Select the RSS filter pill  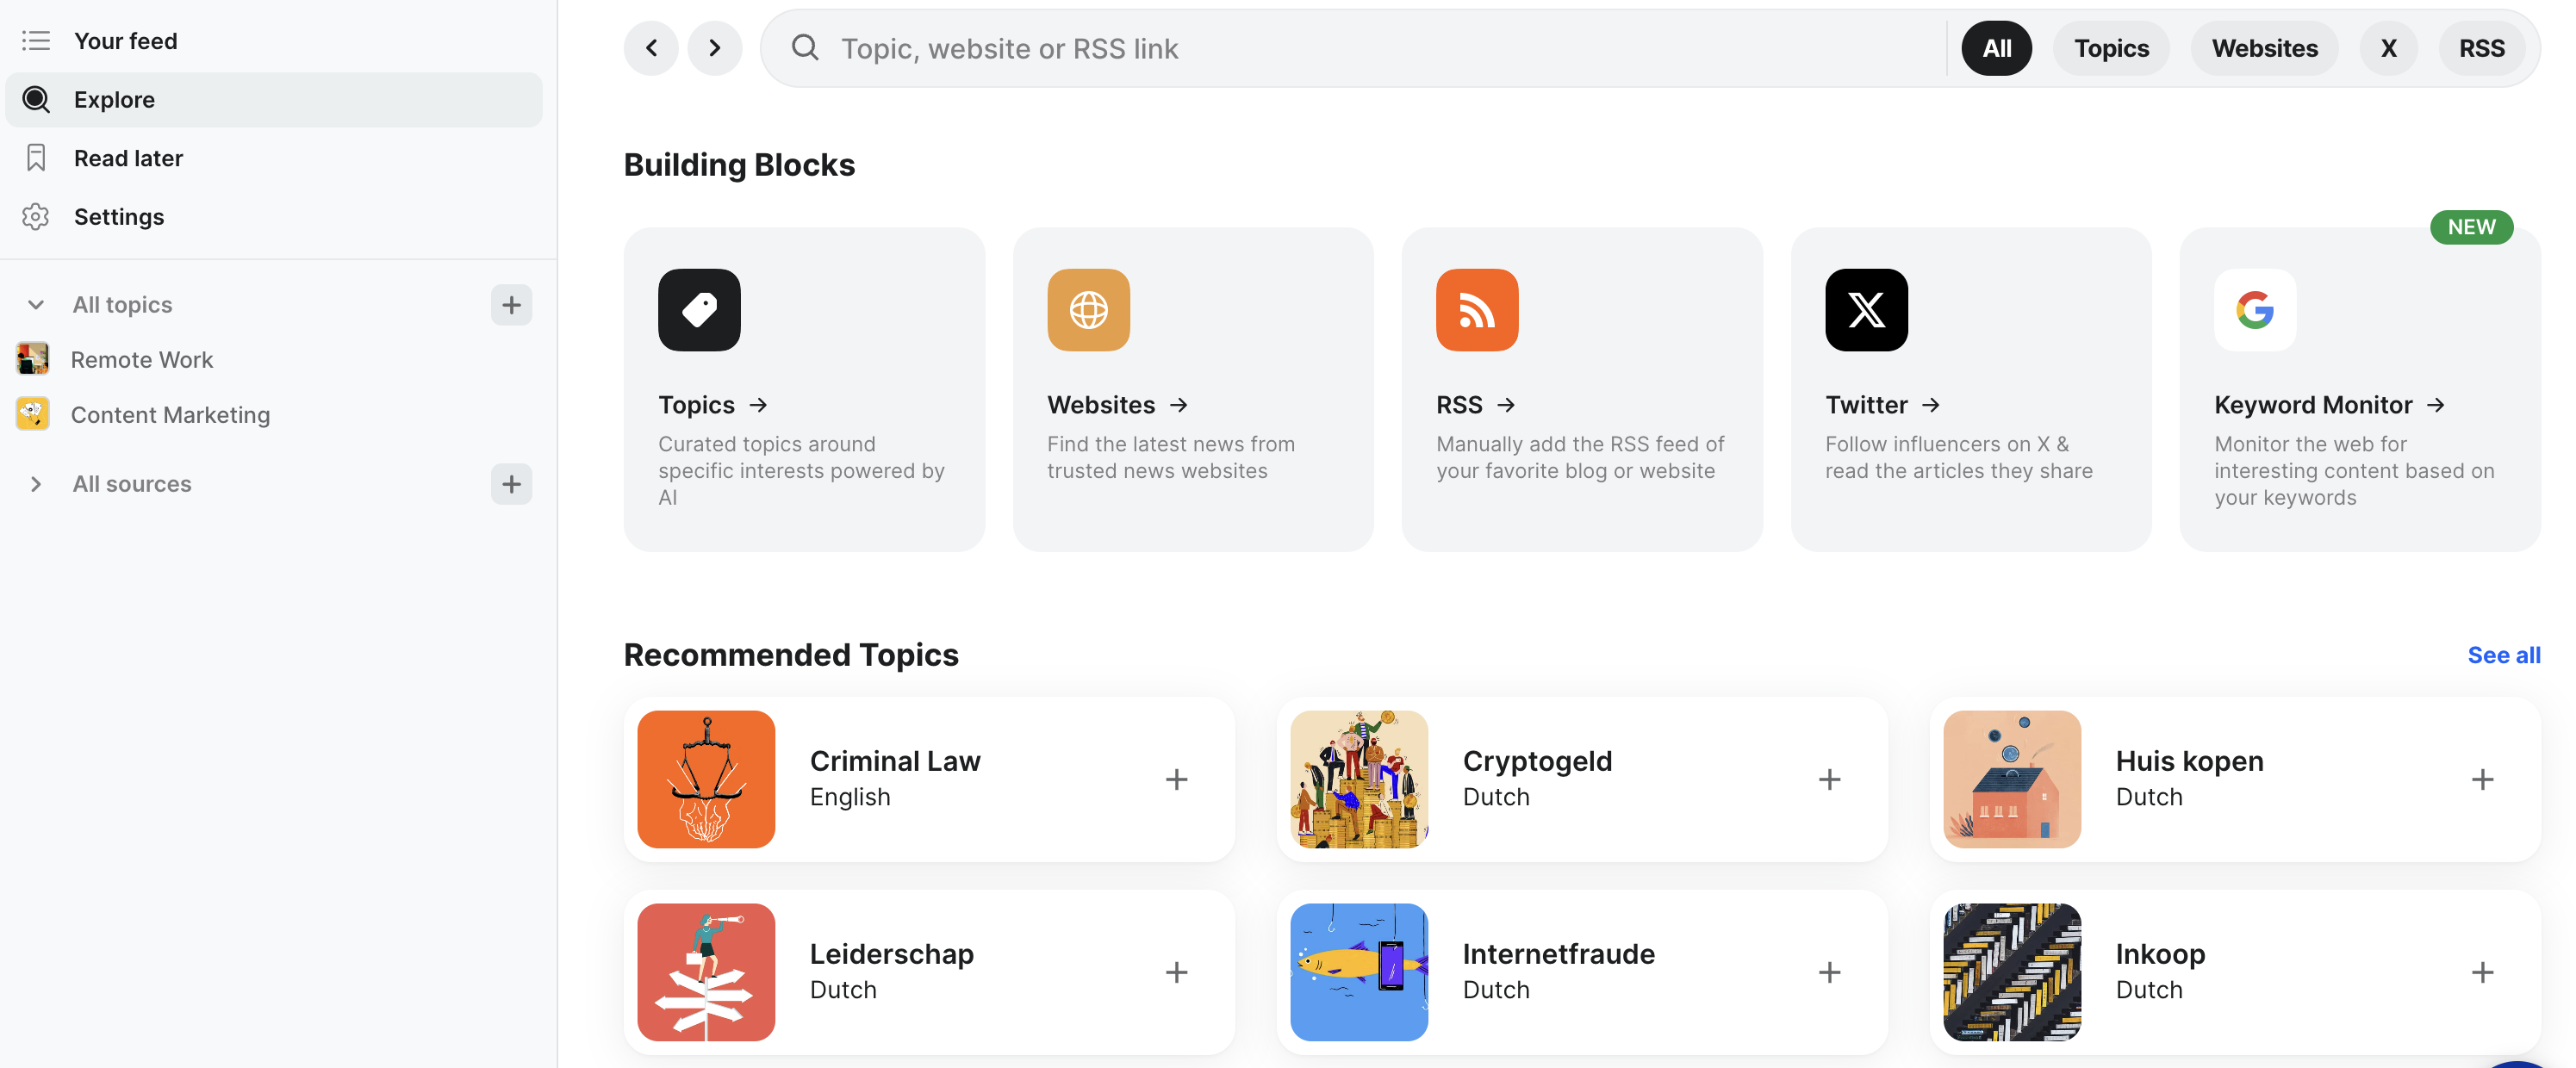(2482, 48)
